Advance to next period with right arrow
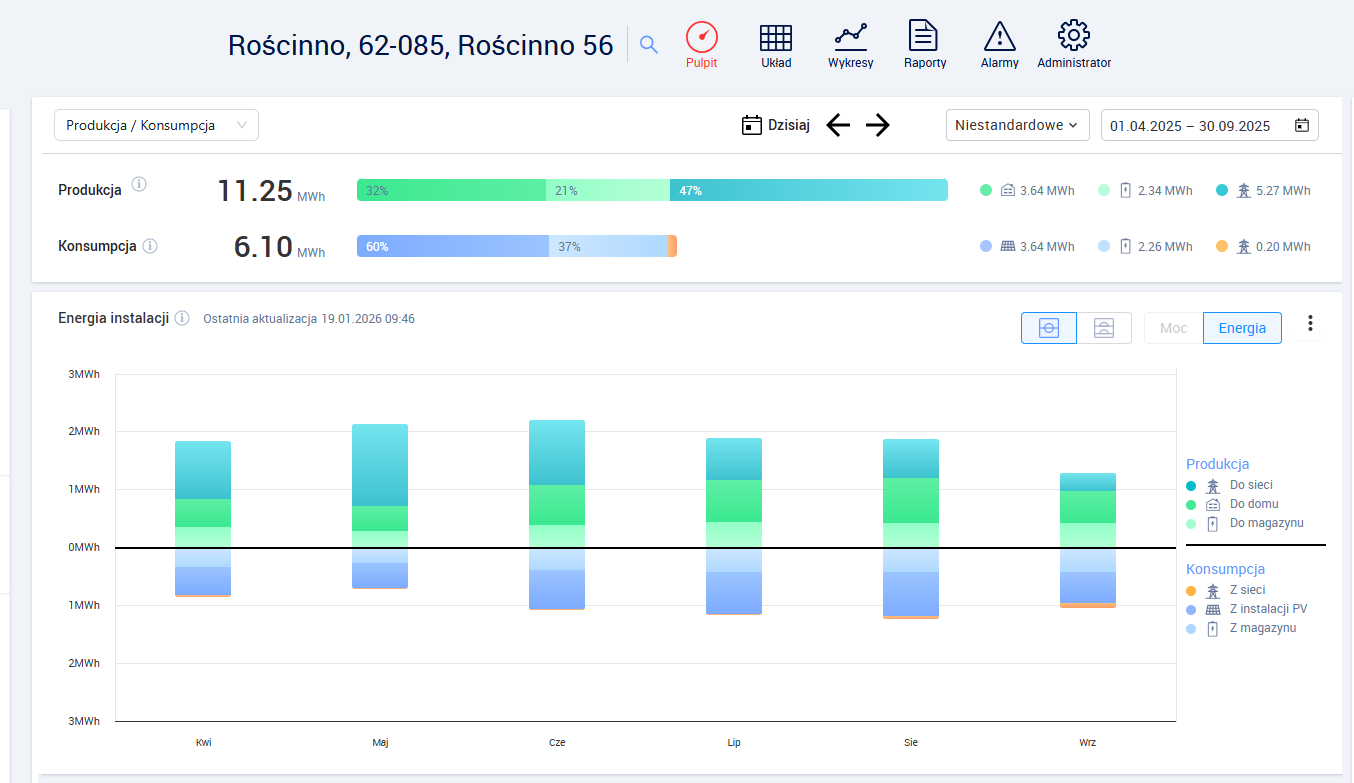1354x783 pixels. 877,125
